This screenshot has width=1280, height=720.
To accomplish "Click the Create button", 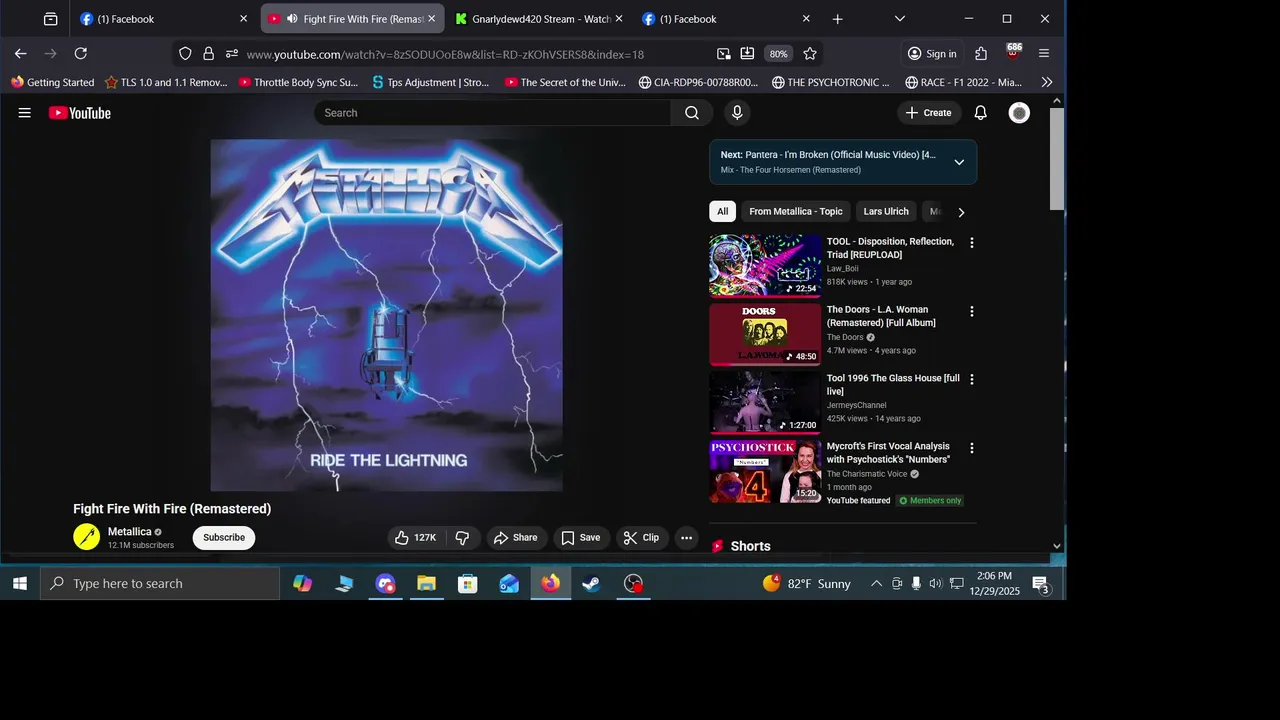I will pyautogui.click(x=929, y=113).
